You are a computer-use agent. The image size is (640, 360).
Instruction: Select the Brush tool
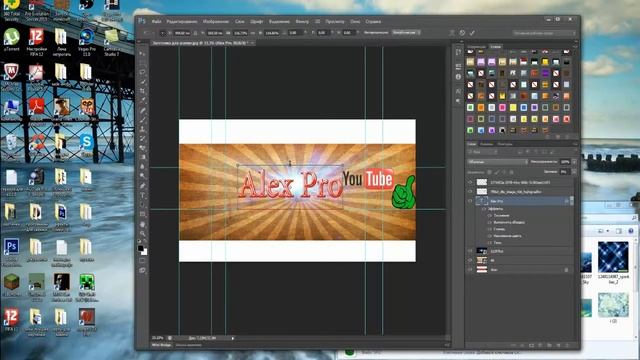142,120
